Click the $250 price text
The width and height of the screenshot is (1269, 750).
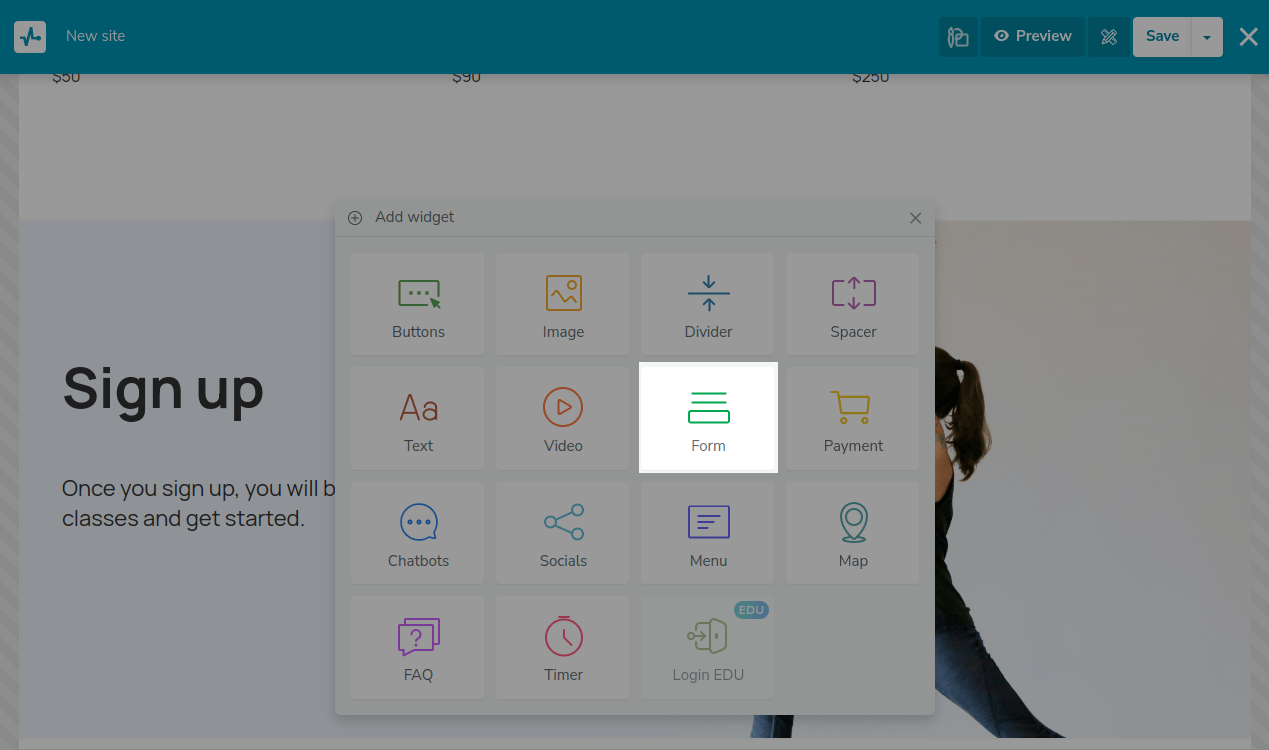point(870,77)
